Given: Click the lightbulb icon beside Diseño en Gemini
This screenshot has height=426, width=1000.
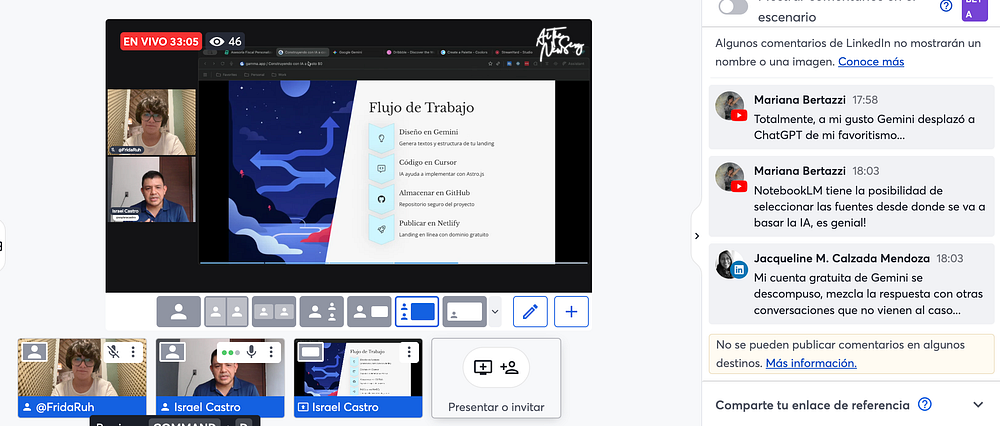Looking at the screenshot, I should tap(381, 138).
